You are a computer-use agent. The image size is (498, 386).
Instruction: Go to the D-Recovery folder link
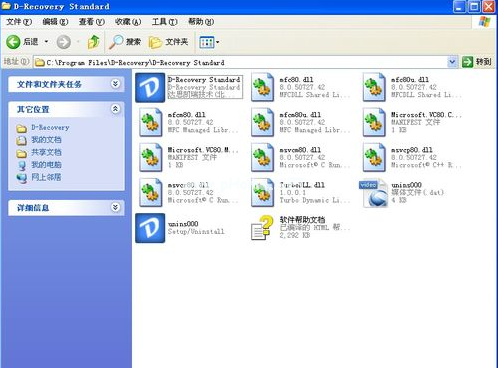coord(50,128)
